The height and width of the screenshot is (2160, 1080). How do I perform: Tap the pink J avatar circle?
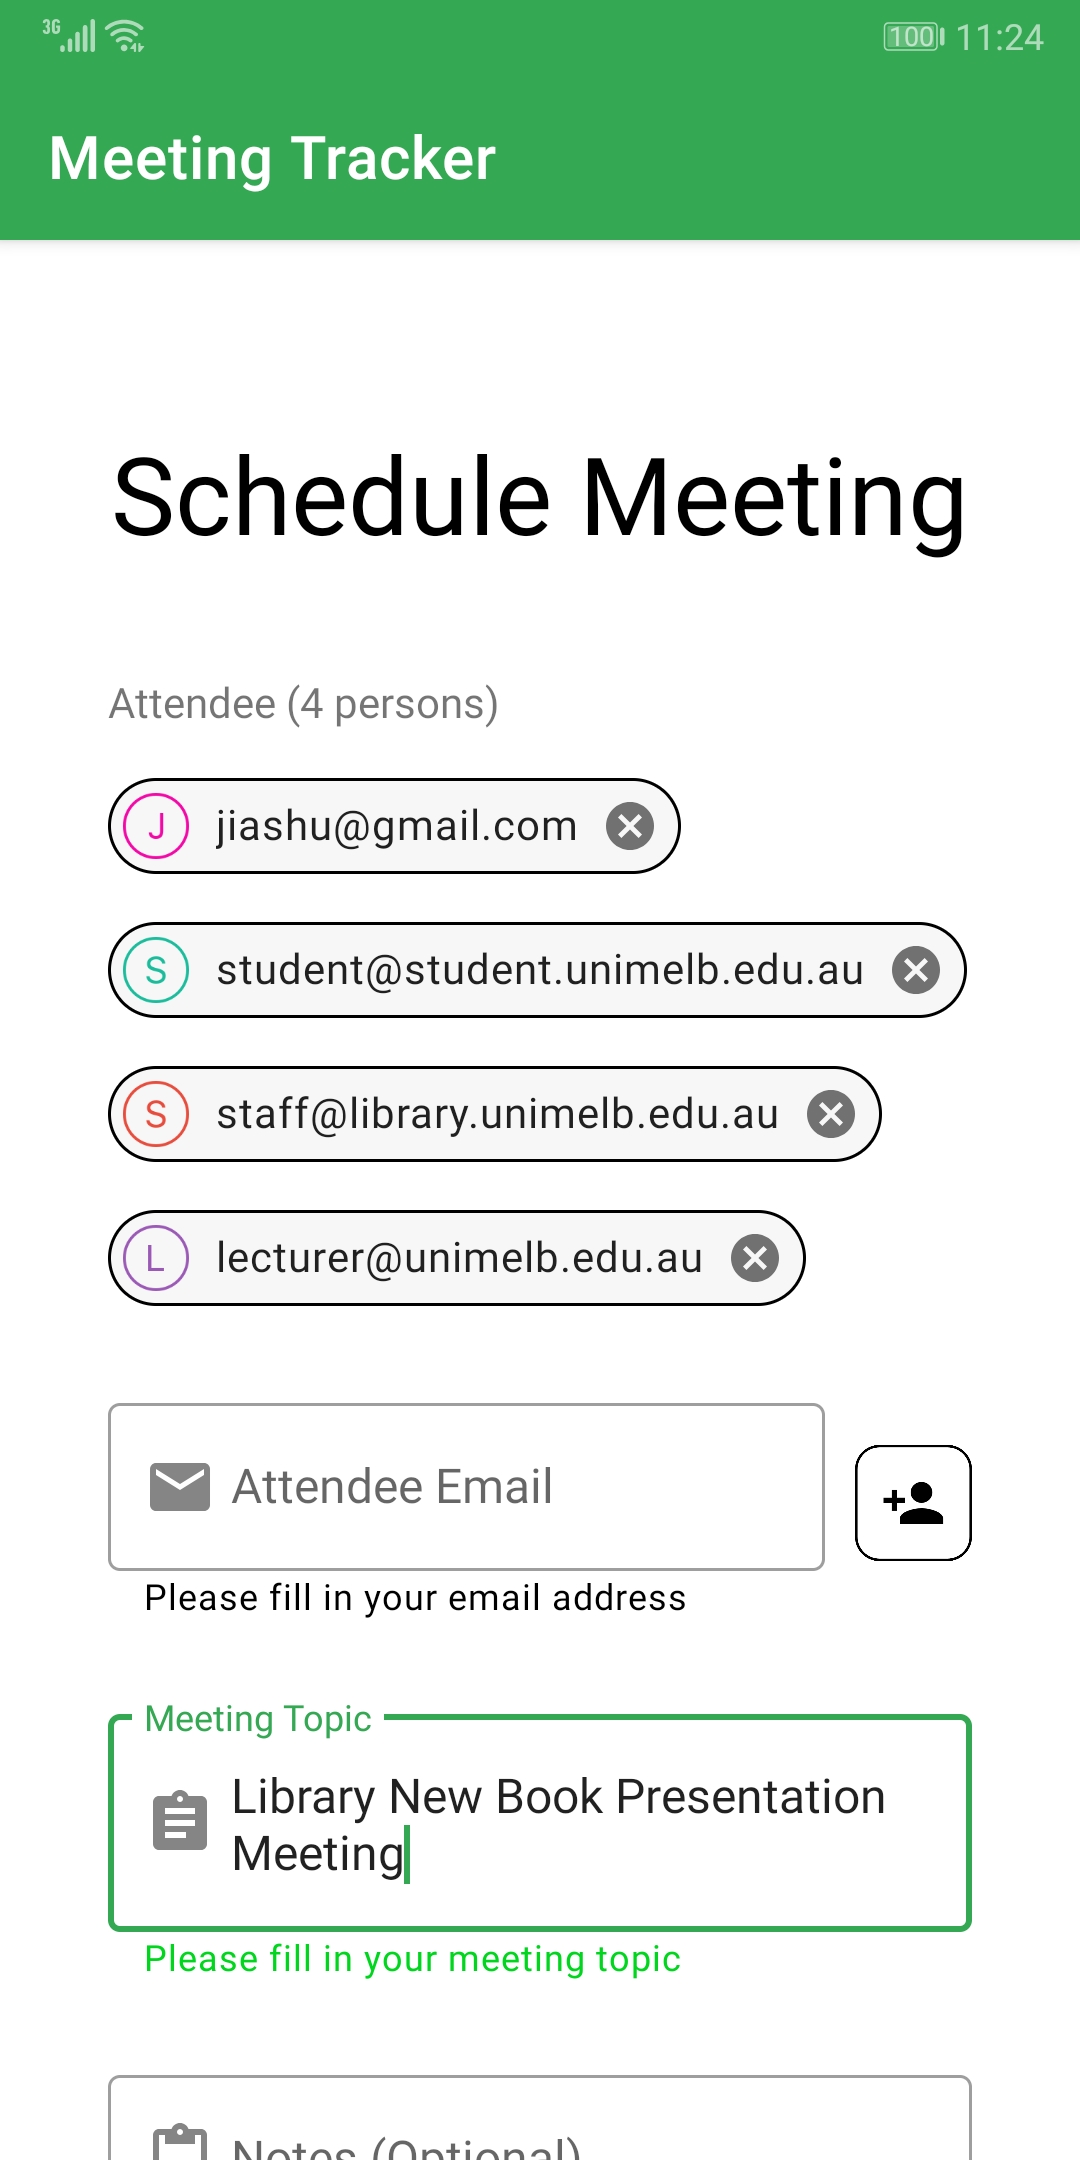click(156, 826)
